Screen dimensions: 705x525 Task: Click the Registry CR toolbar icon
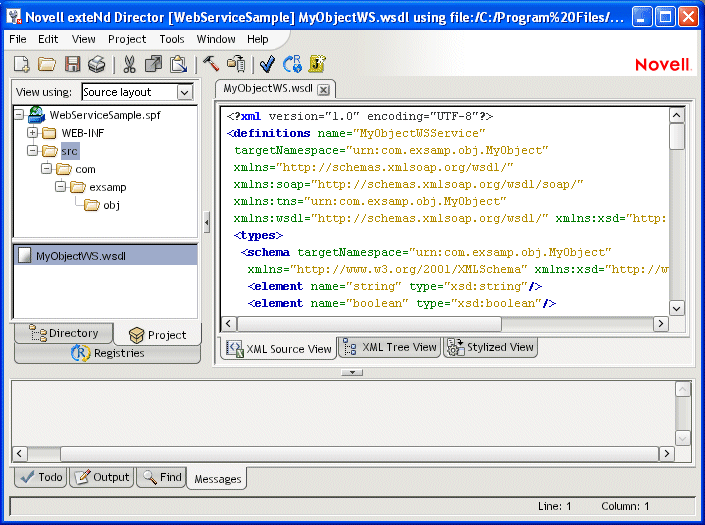point(292,64)
